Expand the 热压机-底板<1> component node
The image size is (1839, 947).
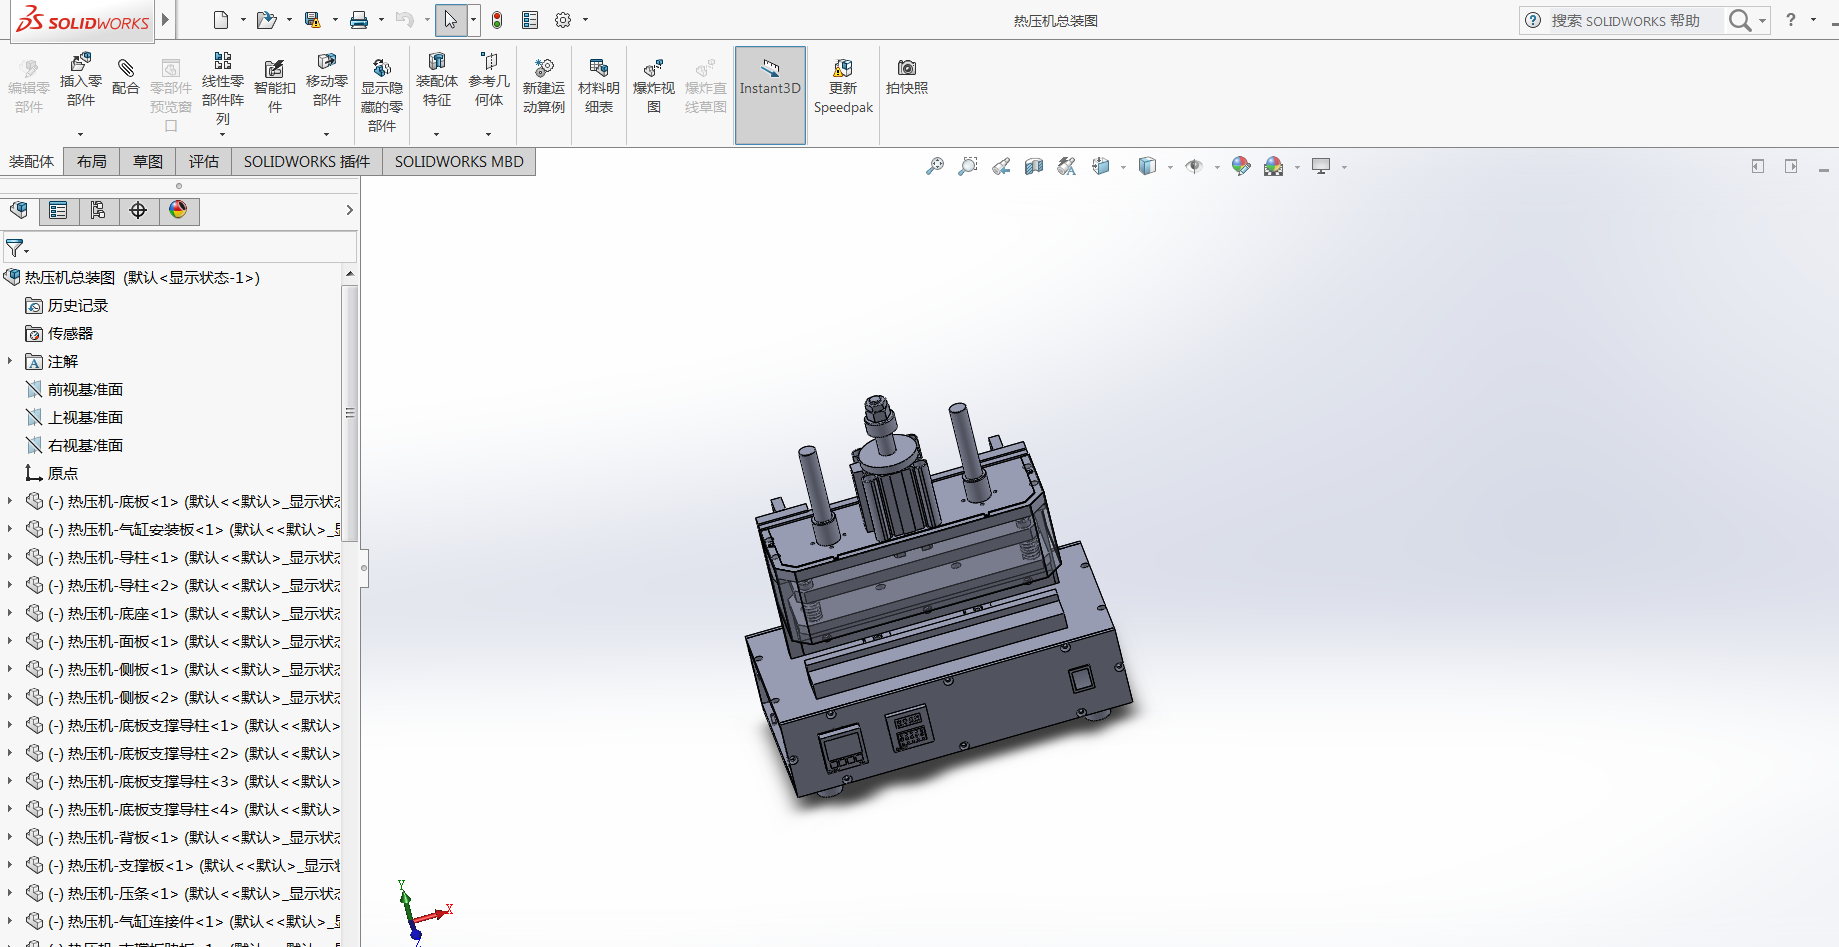pos(10,501)
